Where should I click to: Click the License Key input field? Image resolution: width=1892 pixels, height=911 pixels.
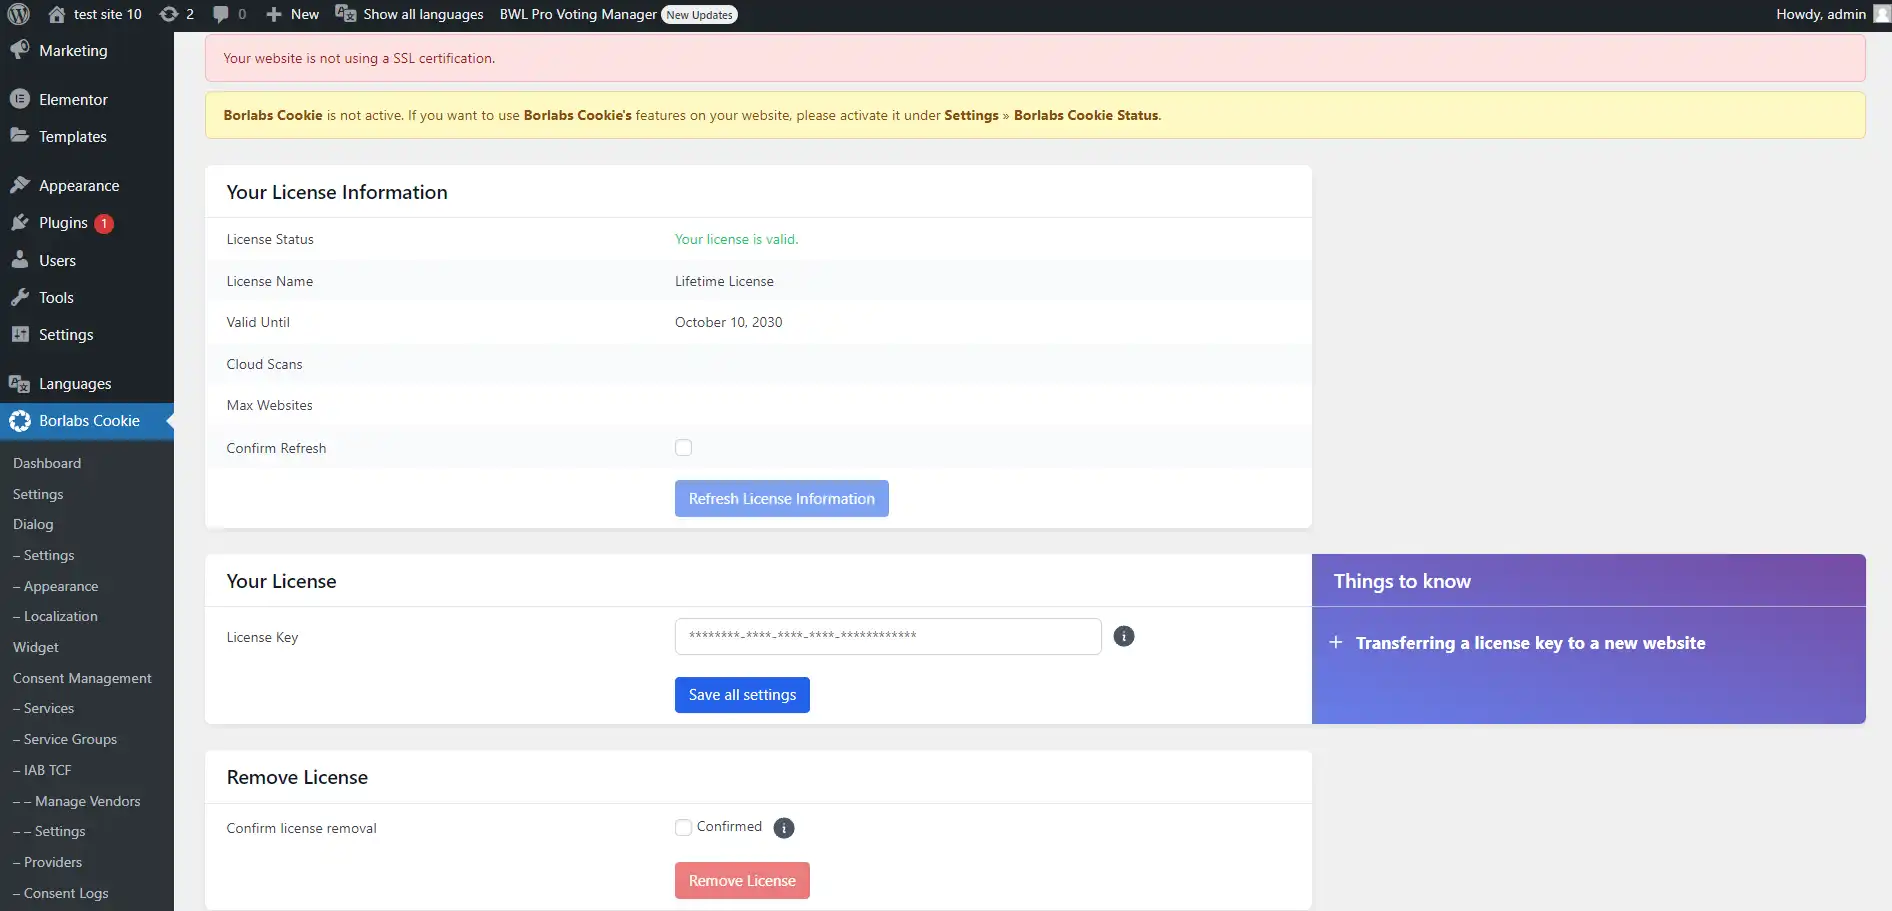pyautogui.click(x=888, y=636)
